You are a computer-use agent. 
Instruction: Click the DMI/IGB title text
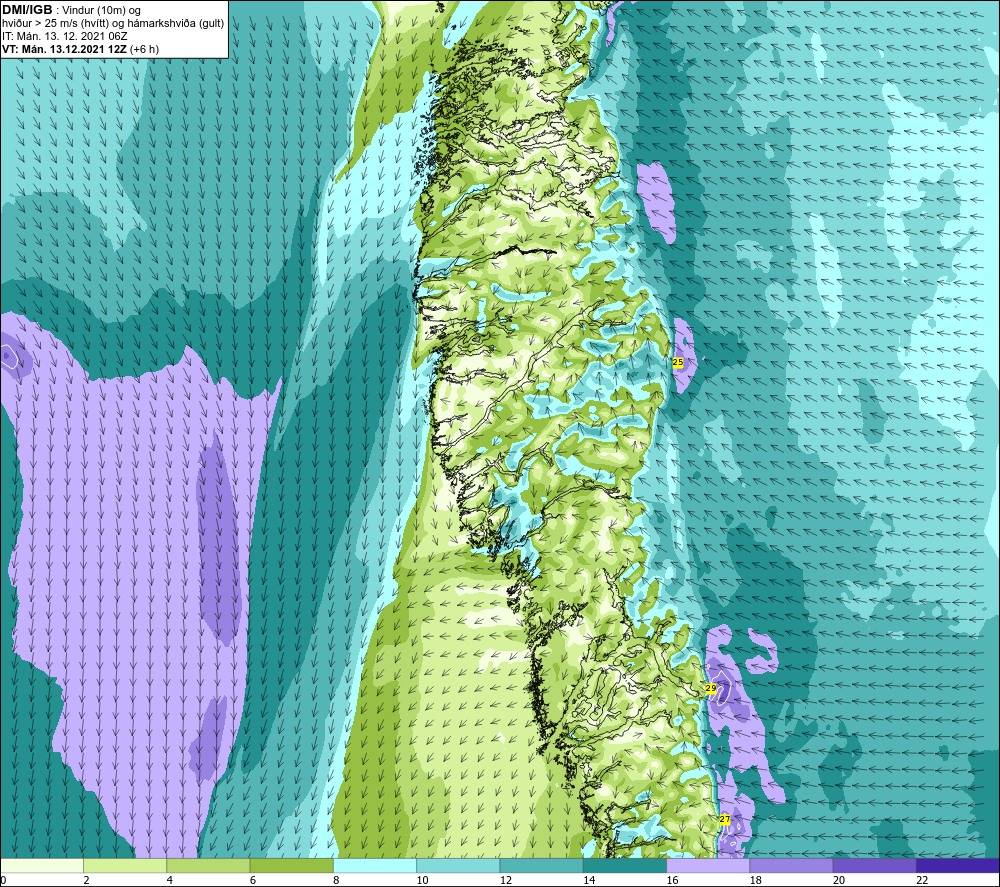27,10
